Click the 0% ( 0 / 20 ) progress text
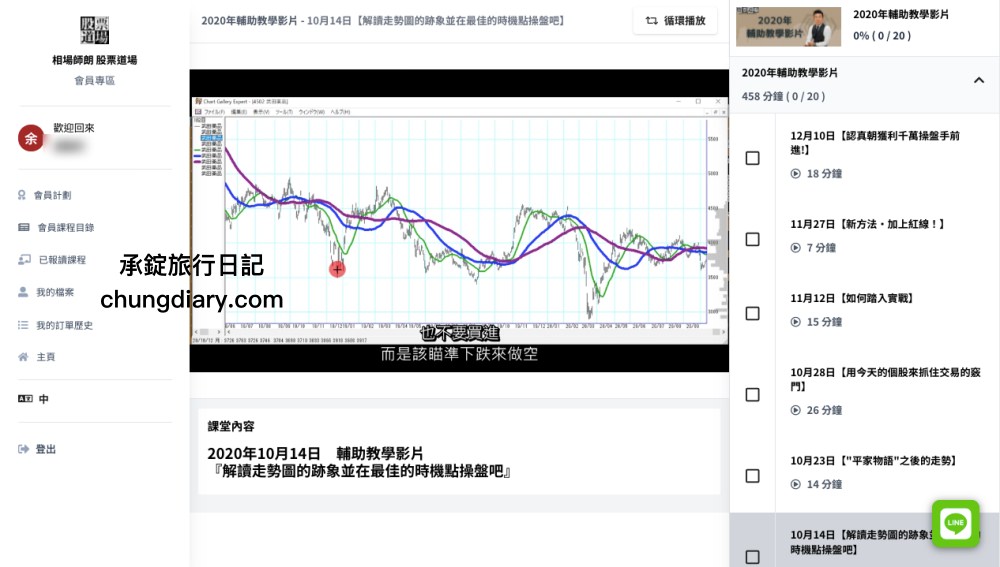This screenshot has width=1000, height=567. [882, 36]
